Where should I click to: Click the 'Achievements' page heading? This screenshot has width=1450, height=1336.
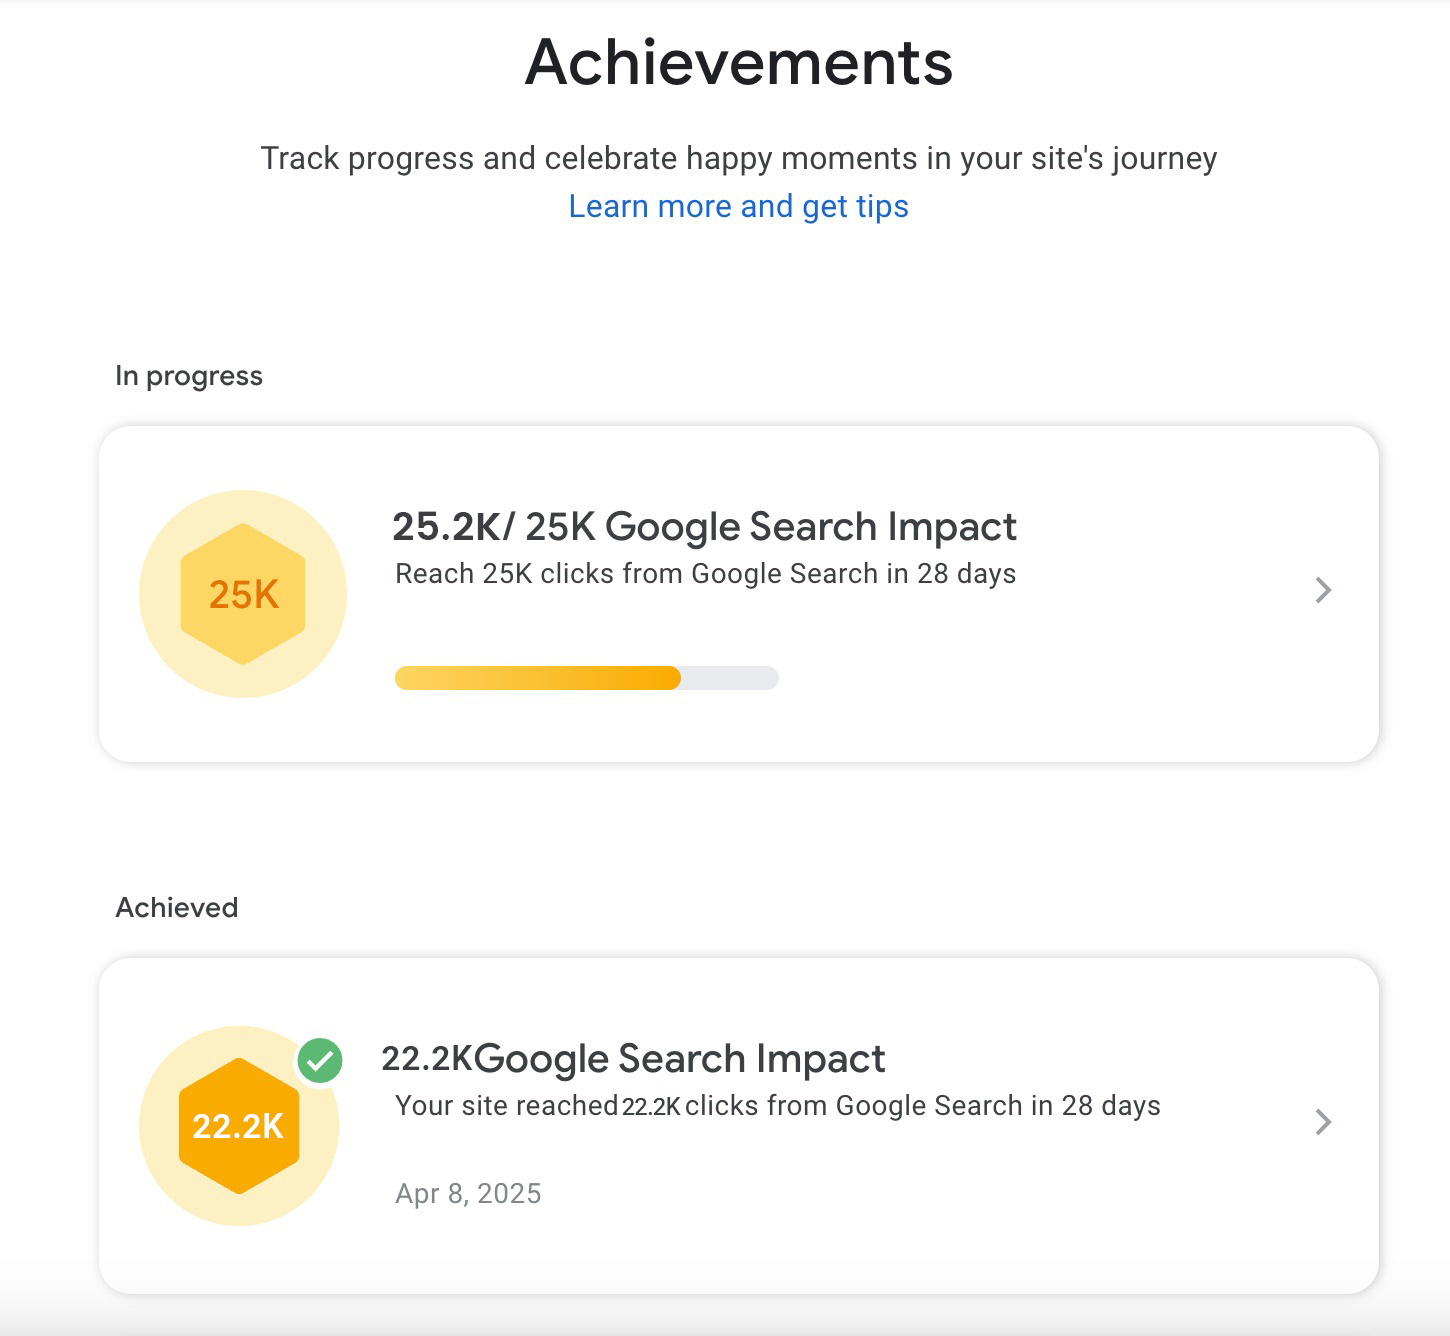click(738, 62)
